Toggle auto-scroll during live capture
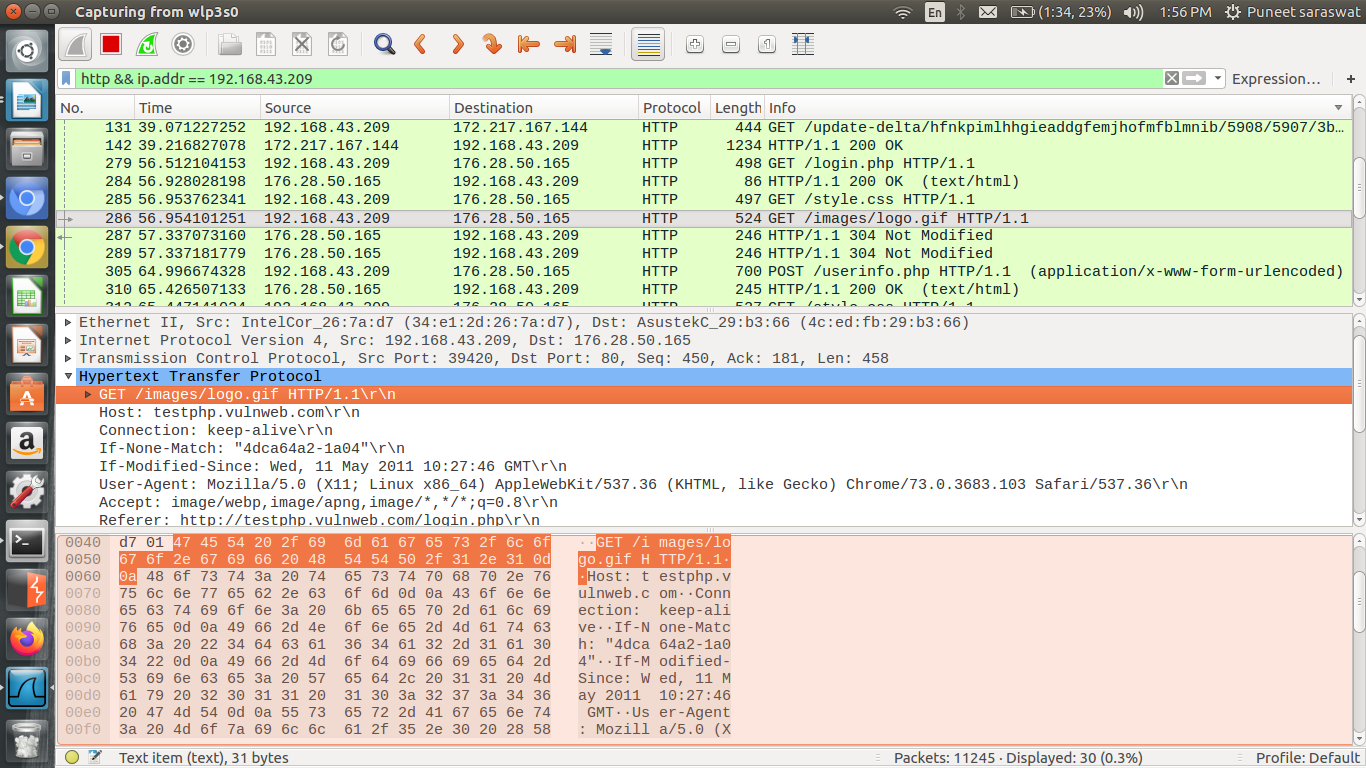 pos(601,44)
